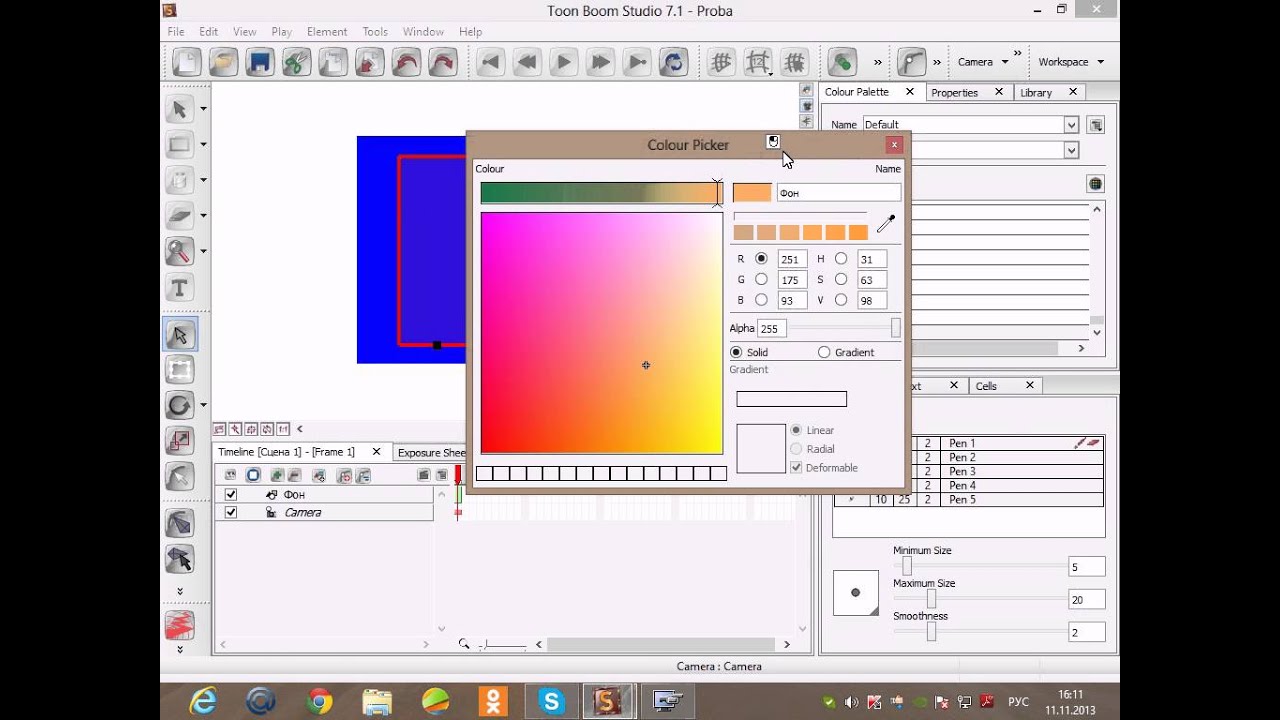The image size is (1280, 720).
Task: Select the H radio button
Action: pos(840,259)
